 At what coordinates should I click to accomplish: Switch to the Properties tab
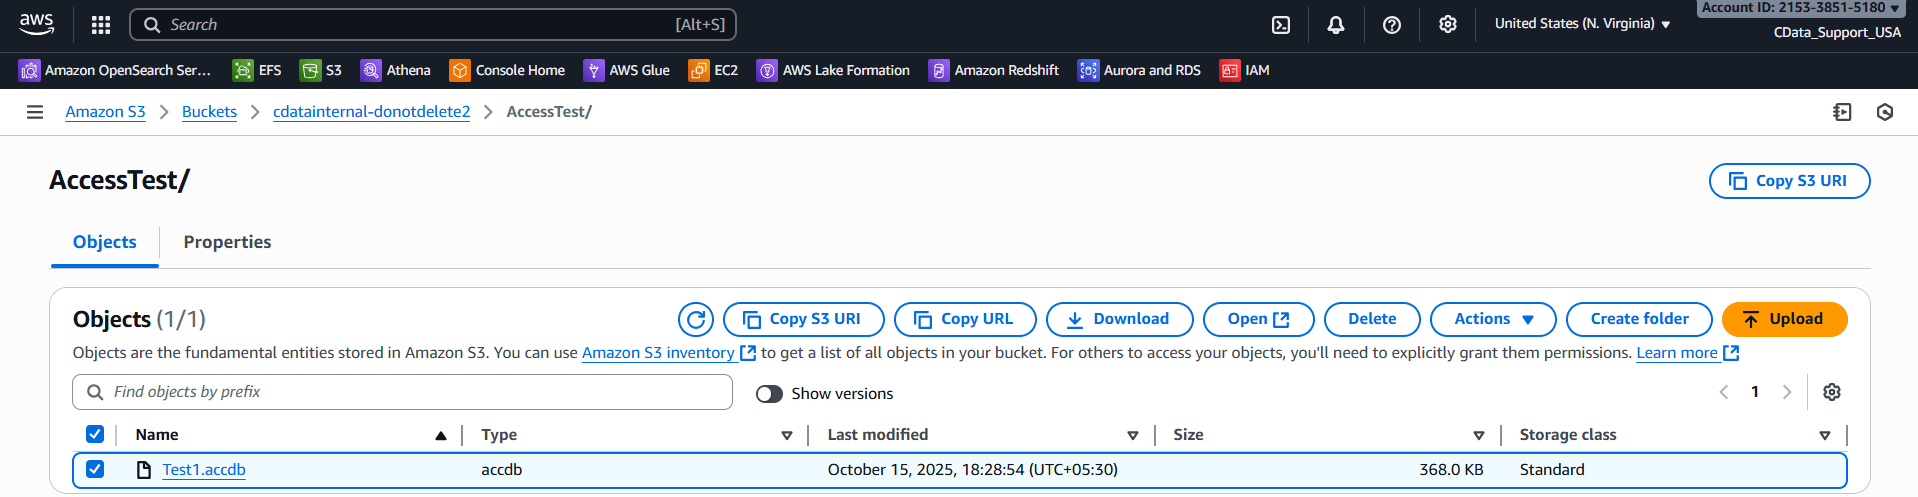click(227, 242)
